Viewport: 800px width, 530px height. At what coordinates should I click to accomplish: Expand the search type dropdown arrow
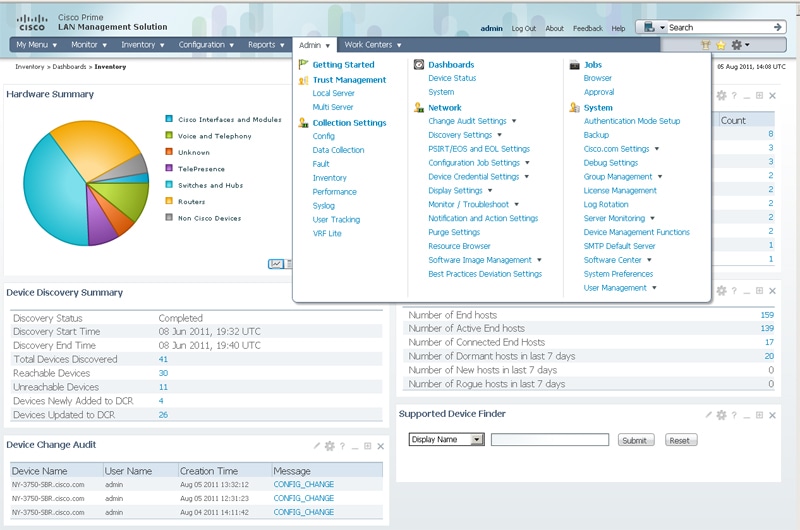coord(662,28)
